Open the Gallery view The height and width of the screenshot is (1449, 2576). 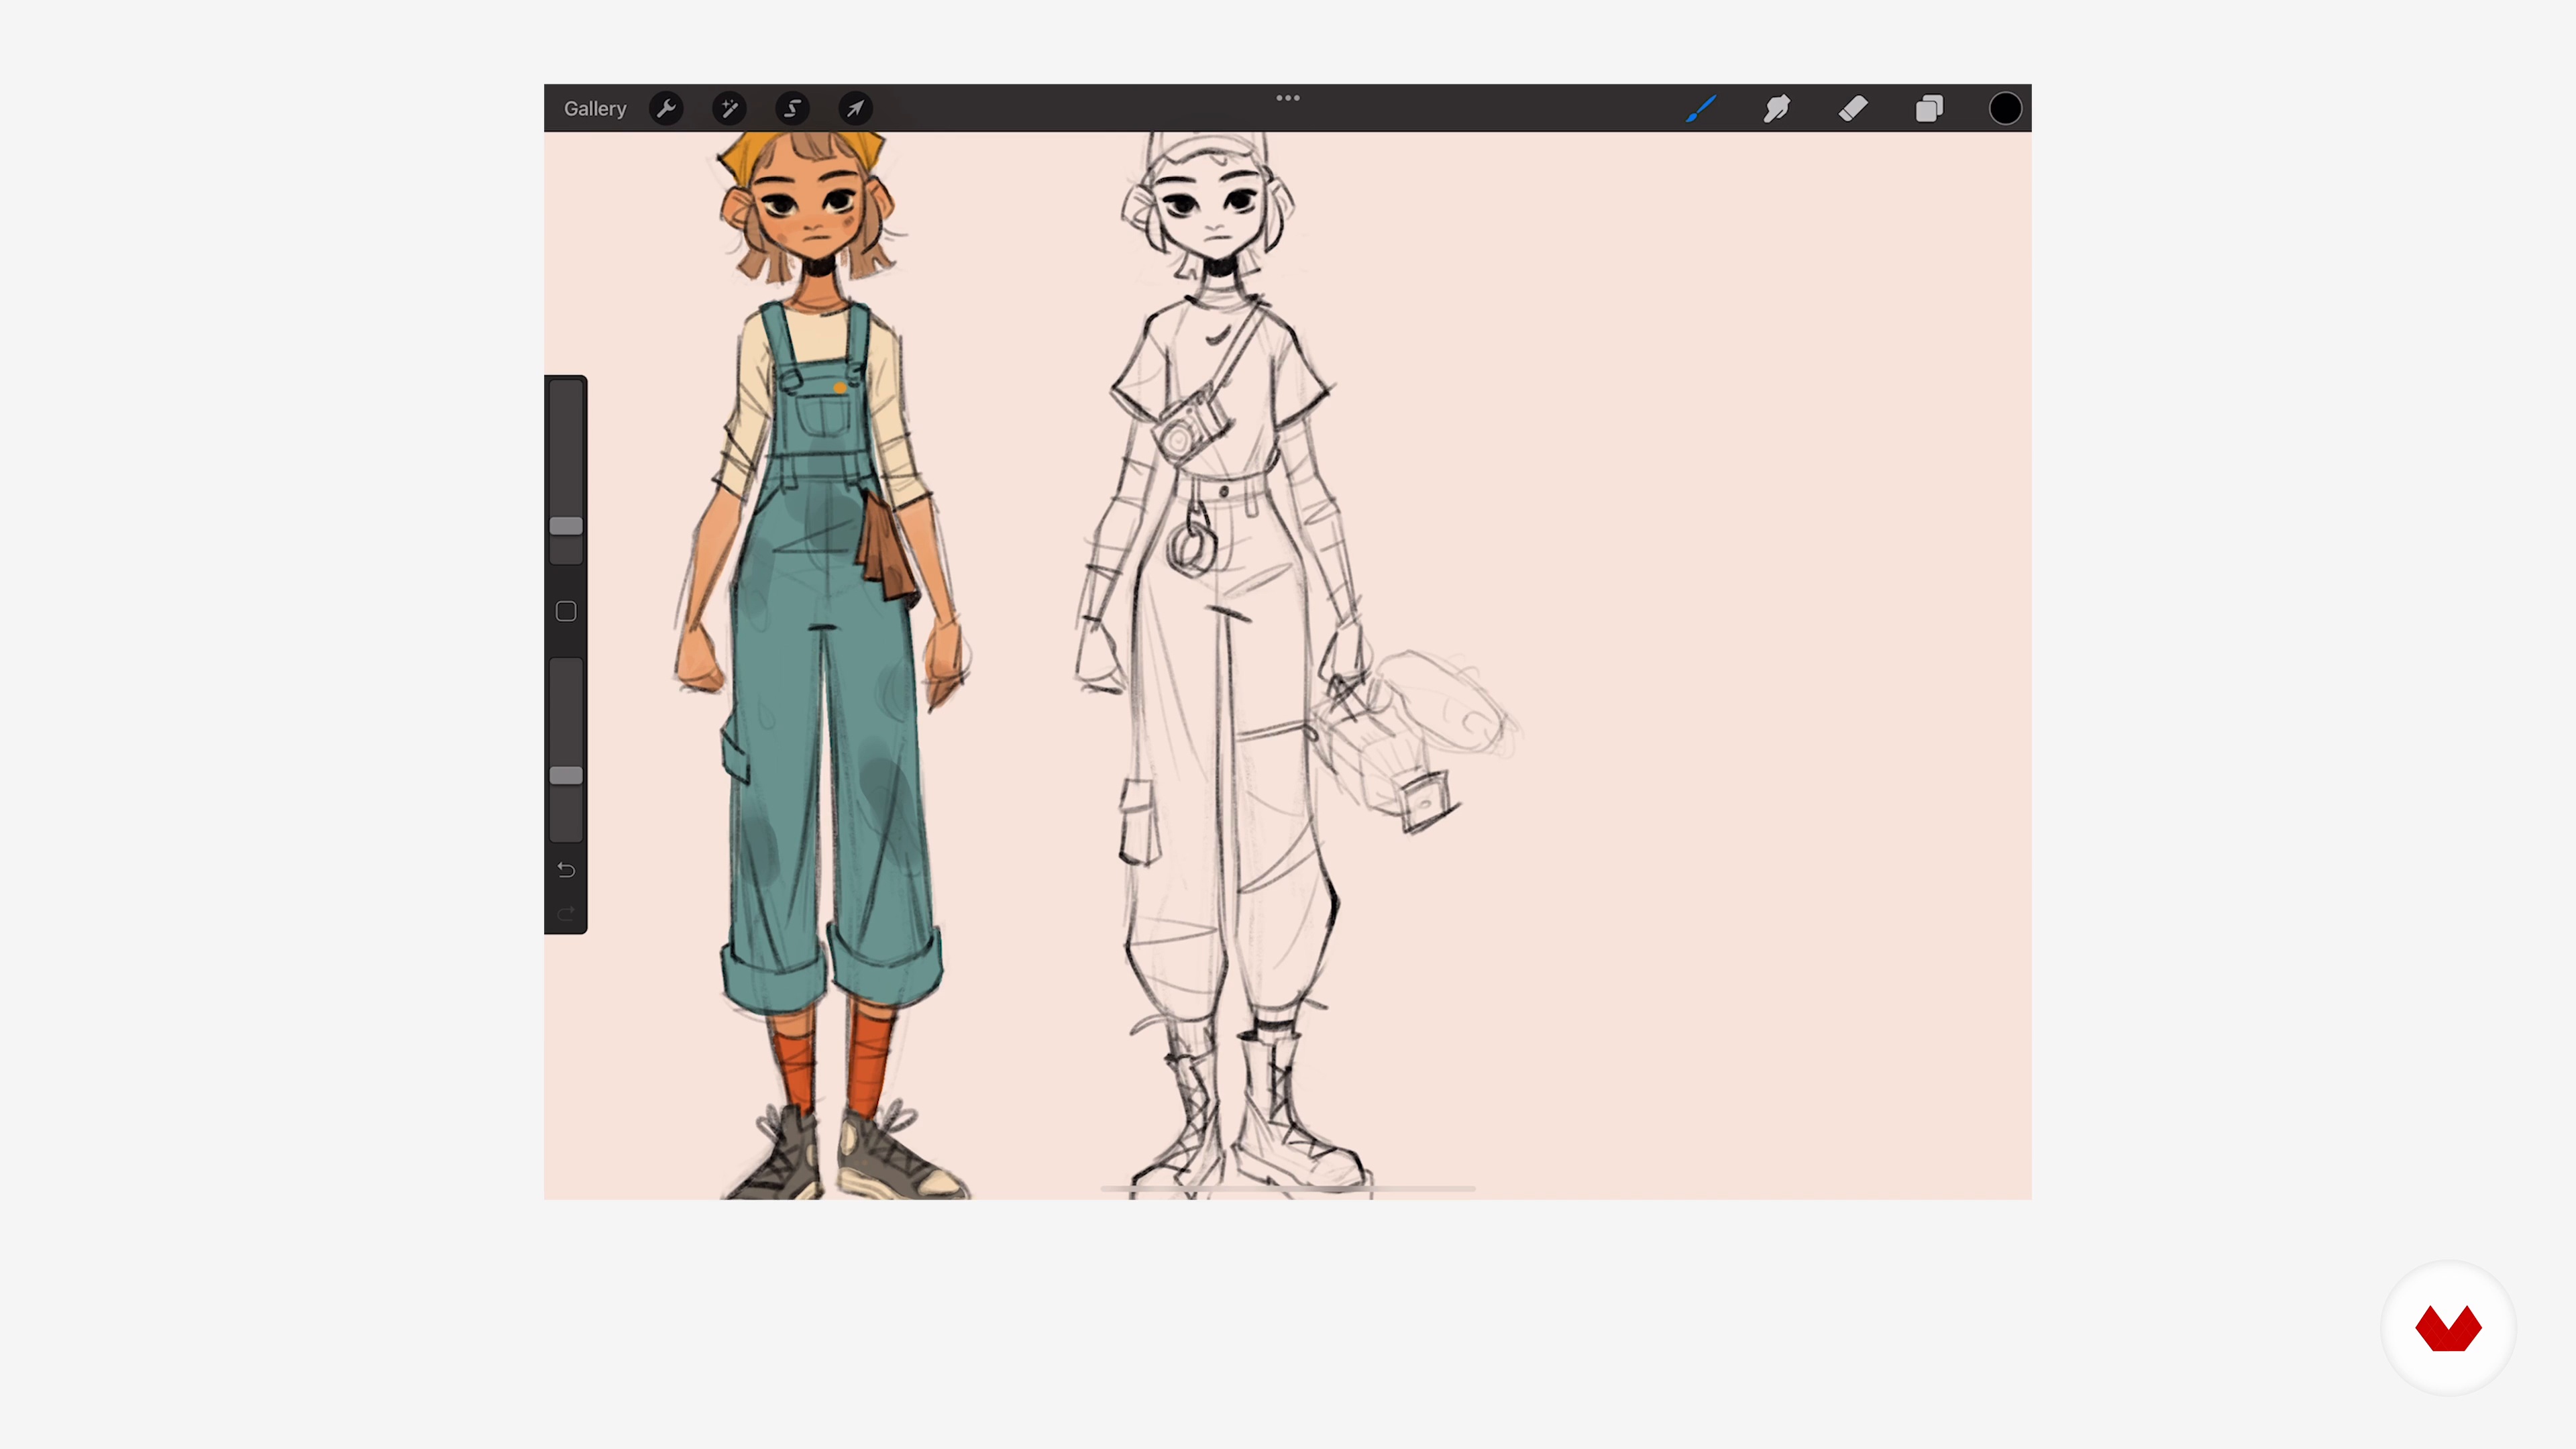click(595, 108)
